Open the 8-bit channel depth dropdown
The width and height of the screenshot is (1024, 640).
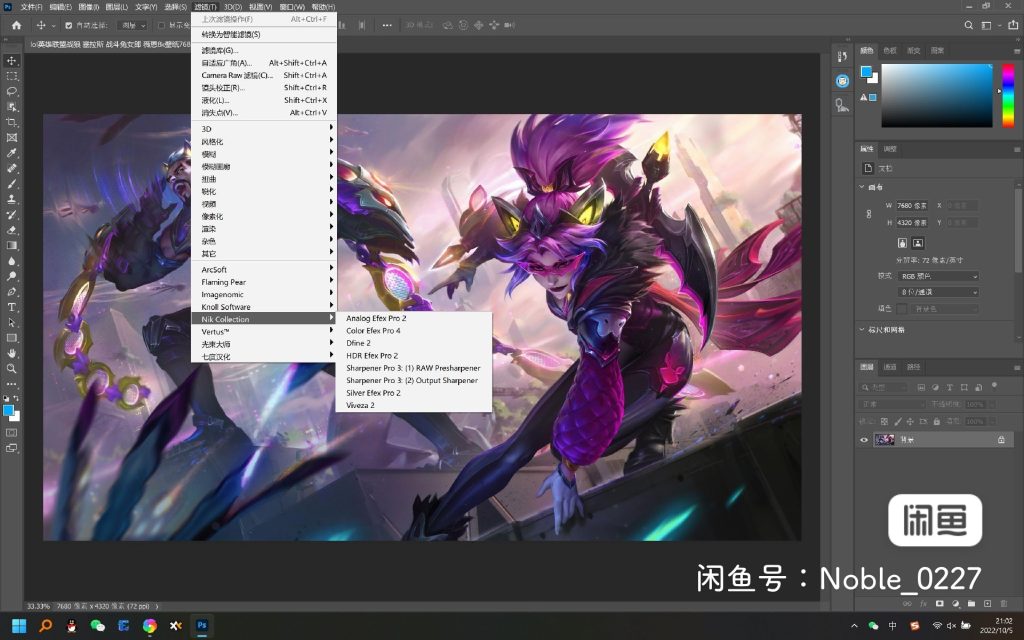pyautogui.click(x=938, y=292)
